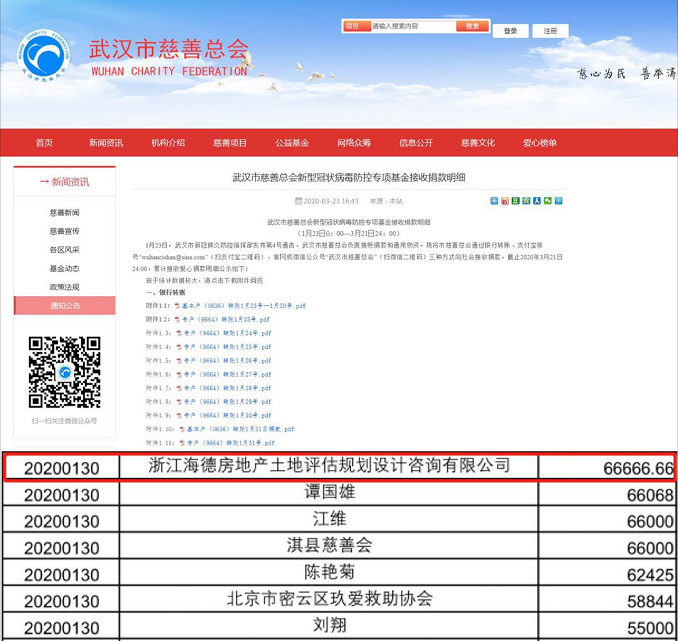Viewport: 678px width, 641px height.
Task: Select 通知公告 in the left sidebar
Action: tap(65, 306)
